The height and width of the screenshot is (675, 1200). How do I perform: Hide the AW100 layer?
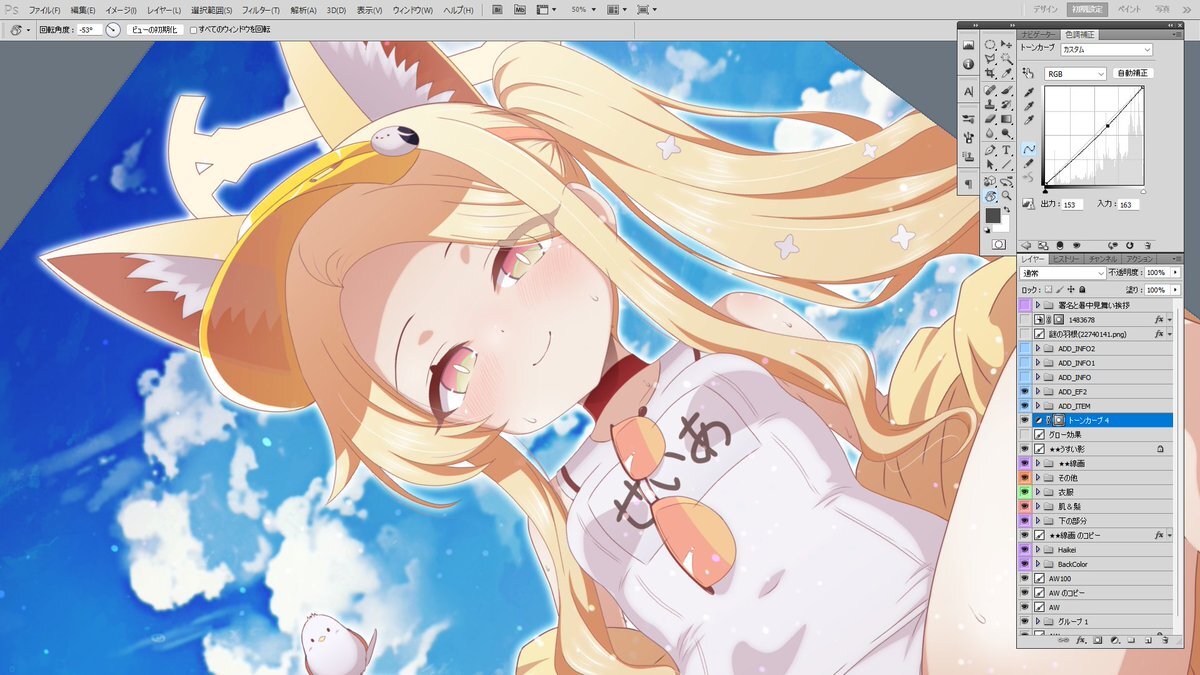click(x=1024, y=578)
